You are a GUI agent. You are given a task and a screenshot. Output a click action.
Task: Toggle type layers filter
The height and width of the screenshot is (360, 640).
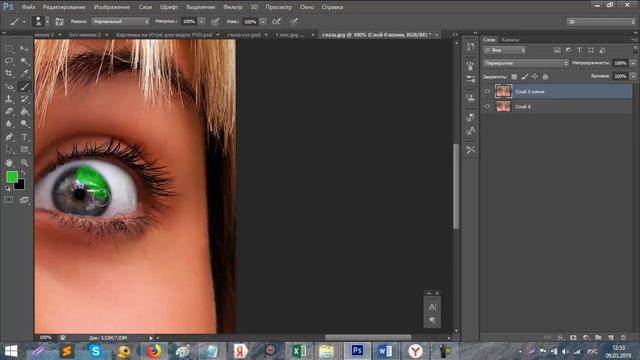click(x=579, y=50)
